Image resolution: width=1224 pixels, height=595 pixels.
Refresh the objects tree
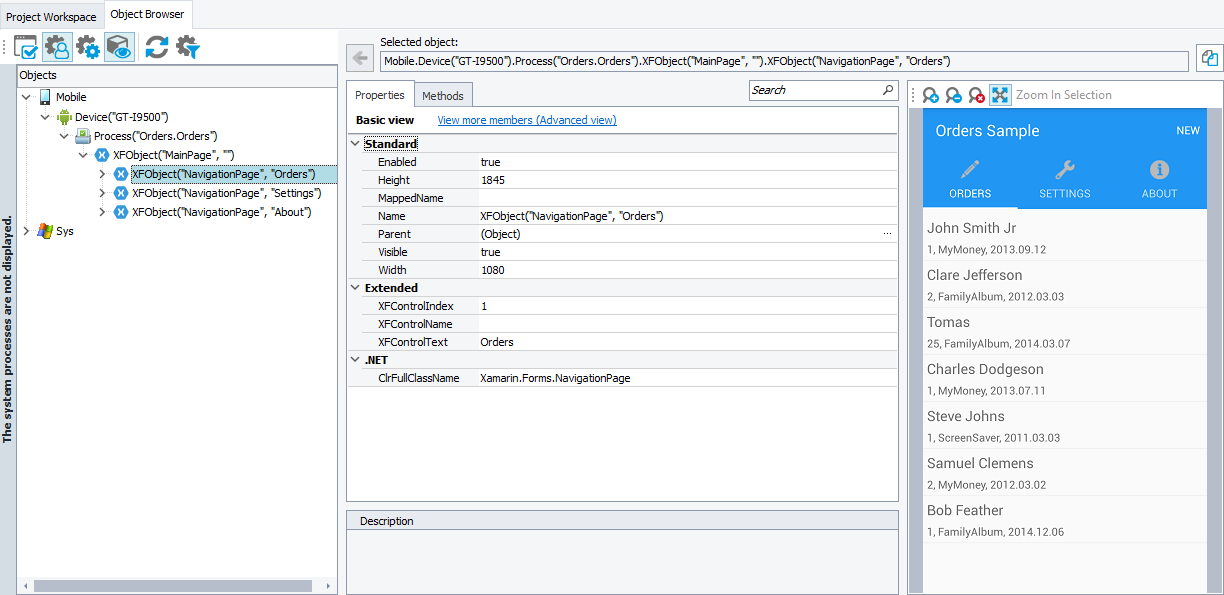[x=156, y=47]
